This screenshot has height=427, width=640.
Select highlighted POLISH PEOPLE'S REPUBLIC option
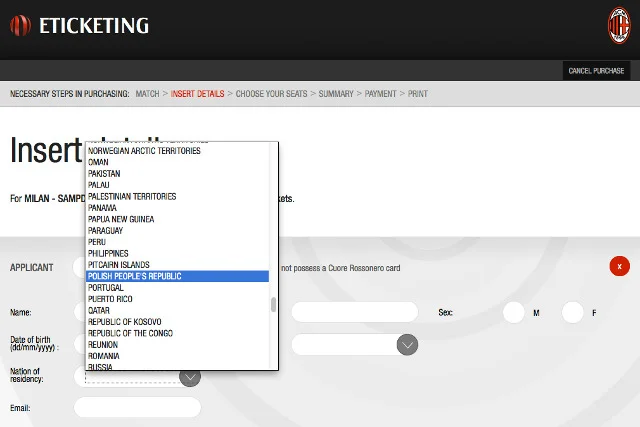[x=178, y=276]
